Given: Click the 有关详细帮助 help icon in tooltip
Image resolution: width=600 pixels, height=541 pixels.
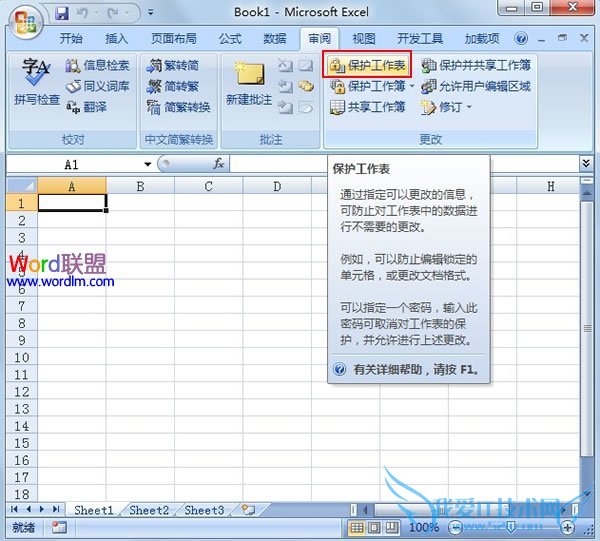Looking at the screenshot, I should tap(339, 369).
